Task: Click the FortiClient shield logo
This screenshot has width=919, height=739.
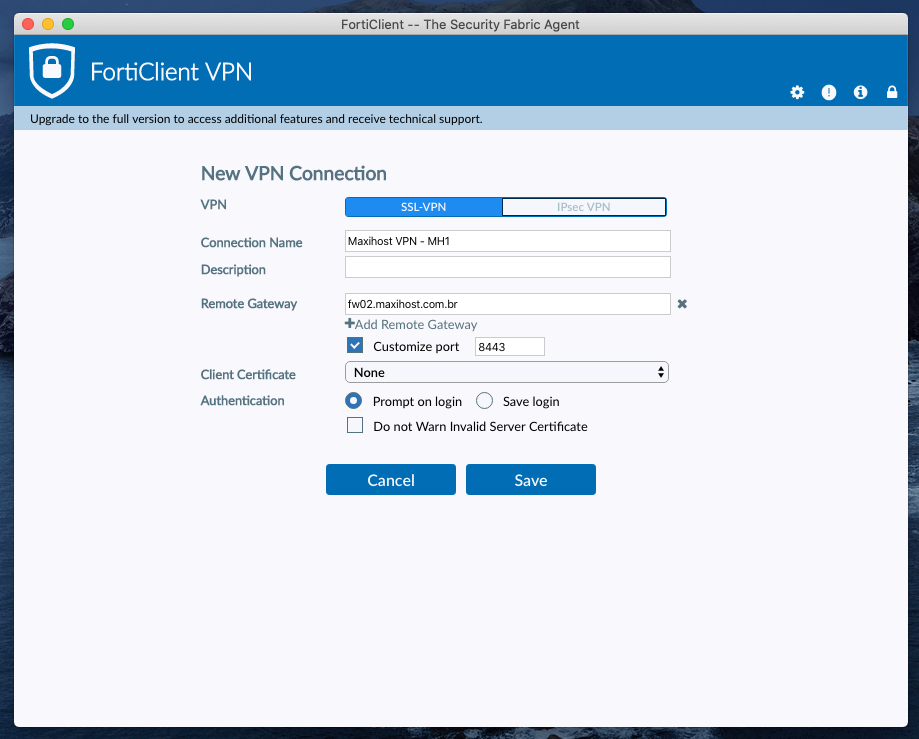Action: 52,70
